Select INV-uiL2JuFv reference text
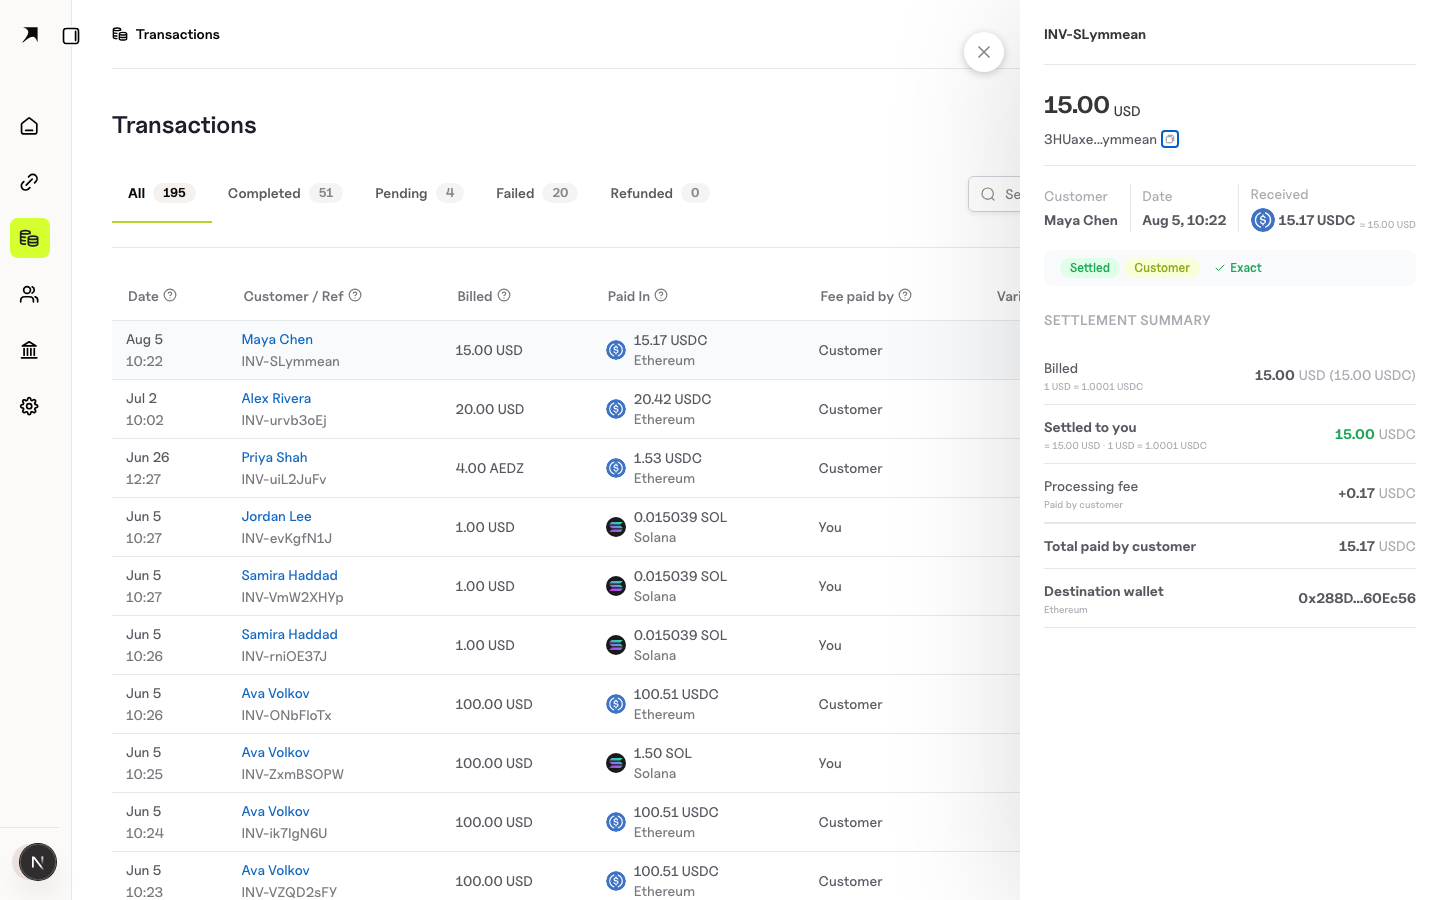This screenshot has width=1440, height=900. coord(284,479)
